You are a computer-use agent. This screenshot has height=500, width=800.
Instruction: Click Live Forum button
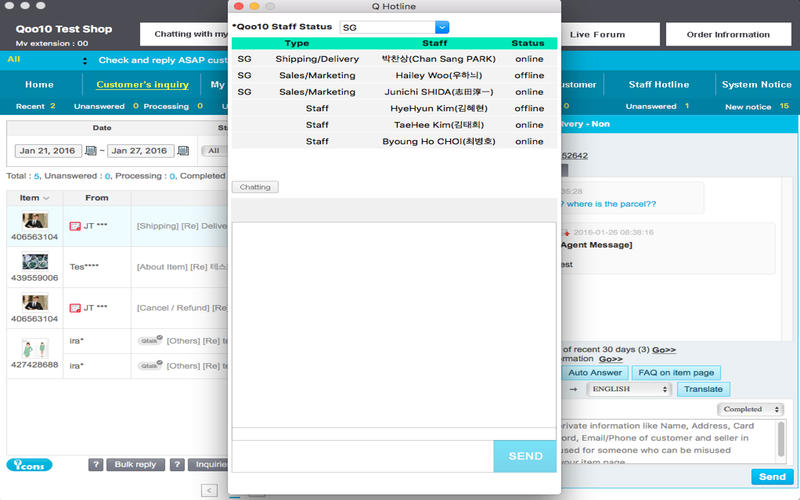pos(610,34)
